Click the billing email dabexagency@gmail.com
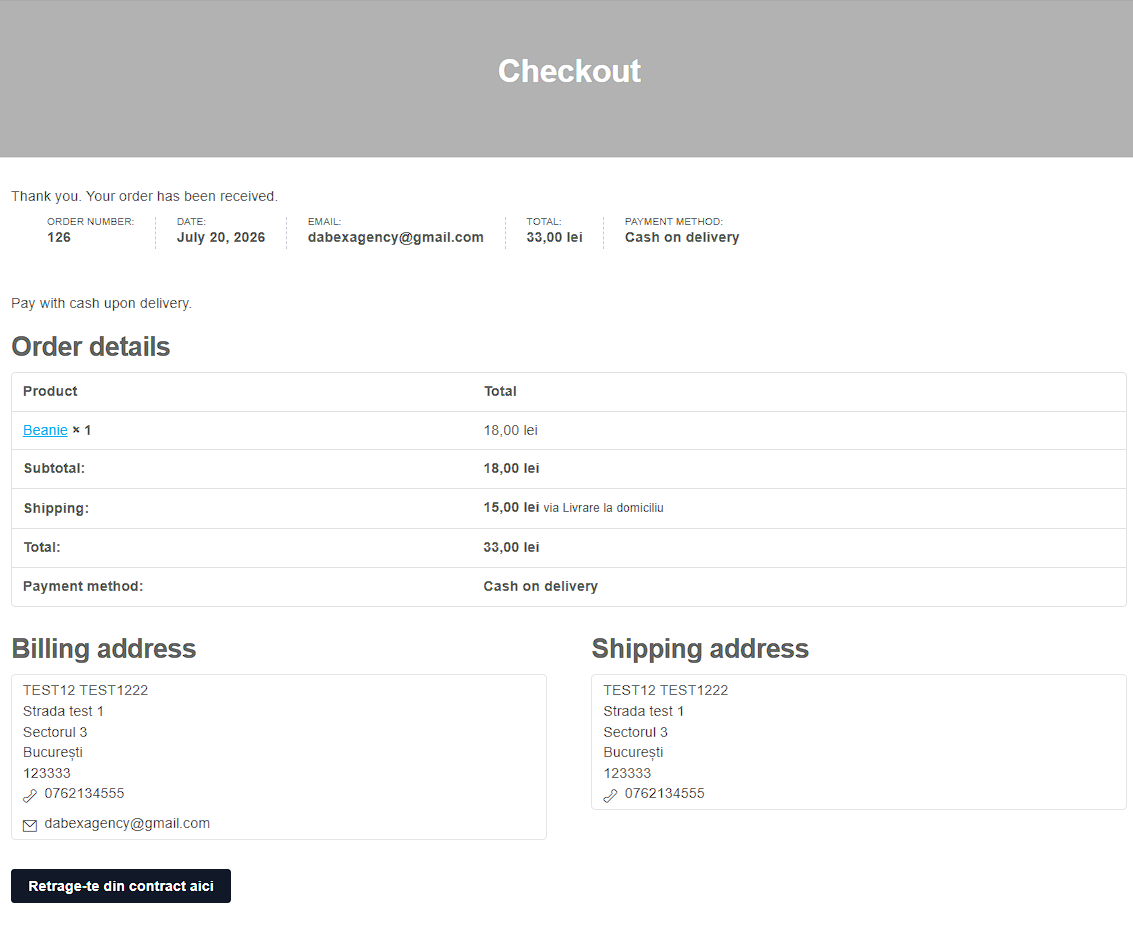The width and height of the screenshot is (1133, 928). [x=127, y=823]
